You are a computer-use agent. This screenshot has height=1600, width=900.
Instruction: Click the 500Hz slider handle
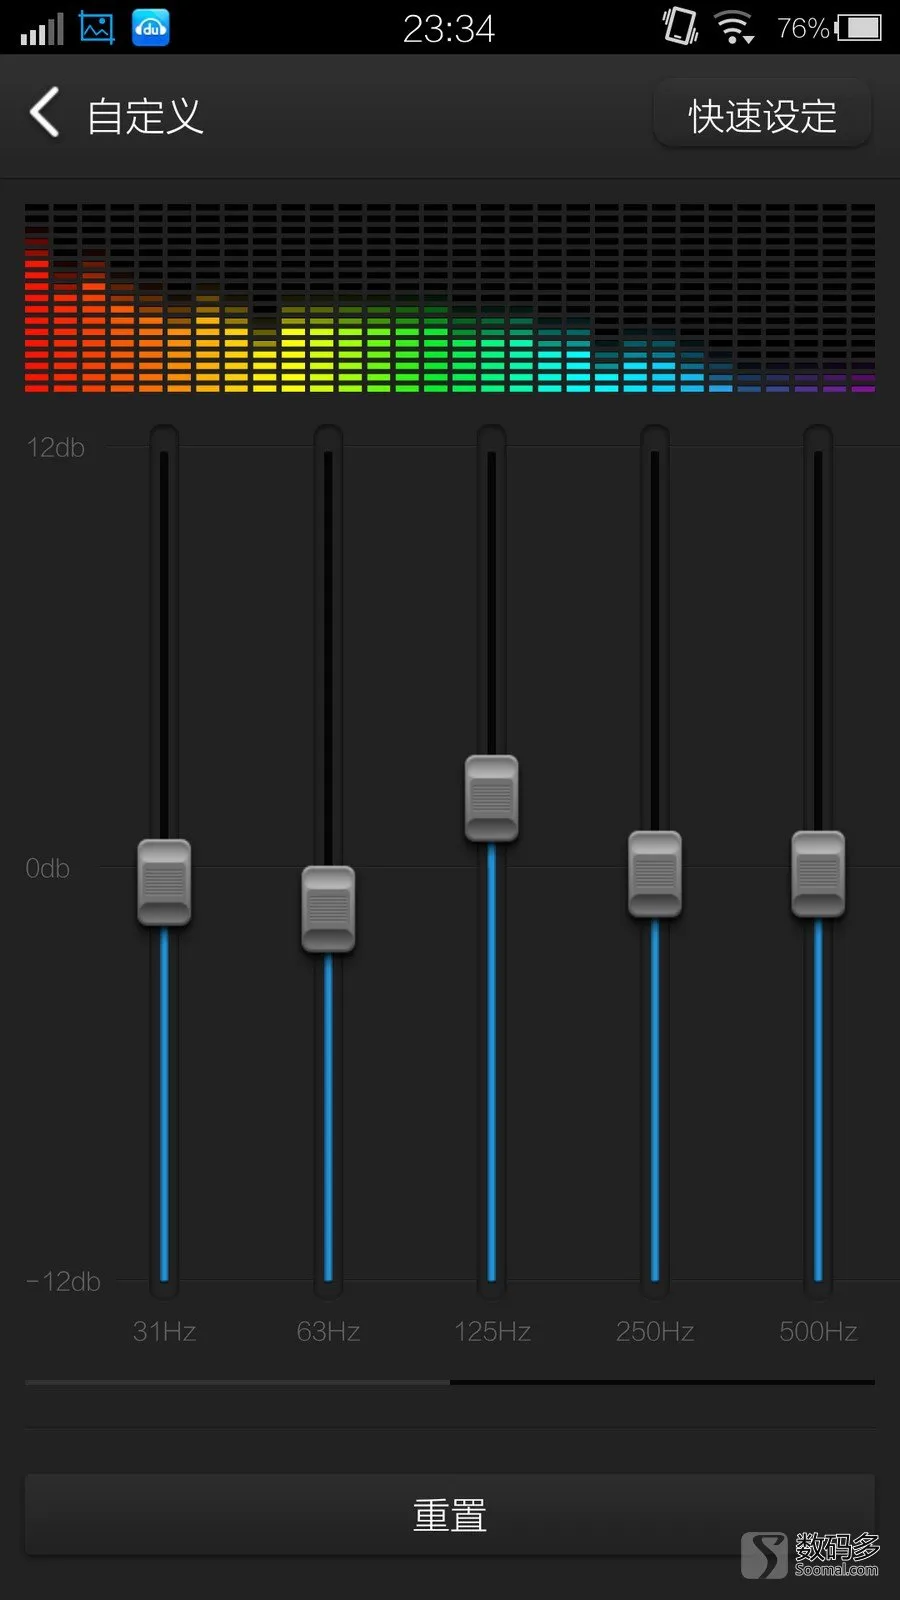coord(818,874)
